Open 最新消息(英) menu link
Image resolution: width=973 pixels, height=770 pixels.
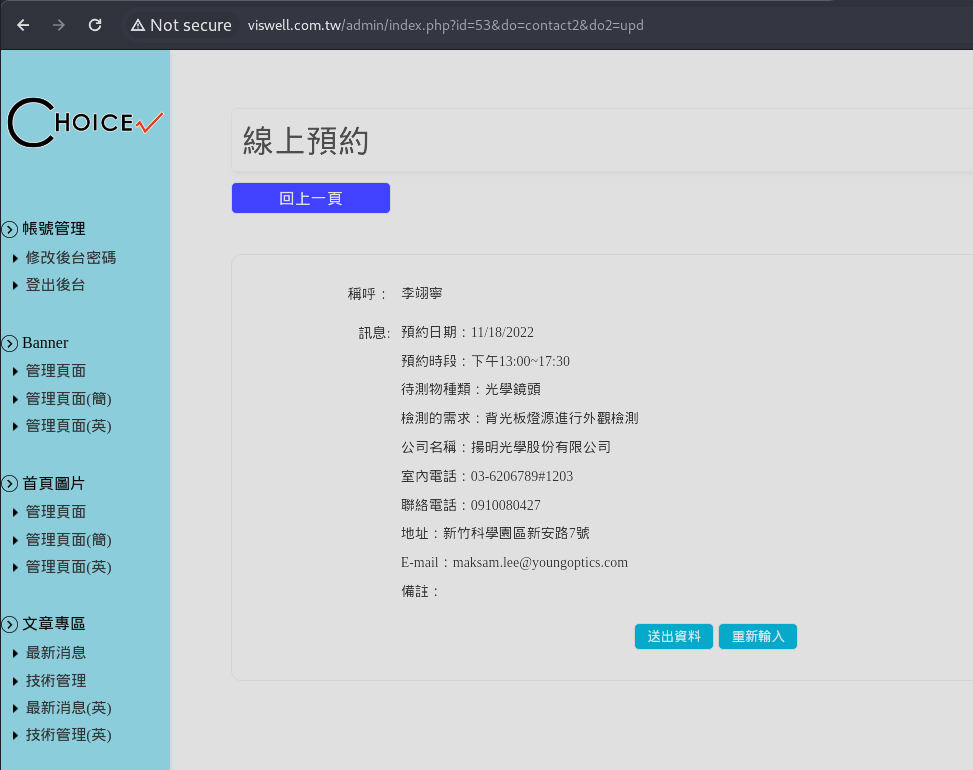click(x=68, y=708)
